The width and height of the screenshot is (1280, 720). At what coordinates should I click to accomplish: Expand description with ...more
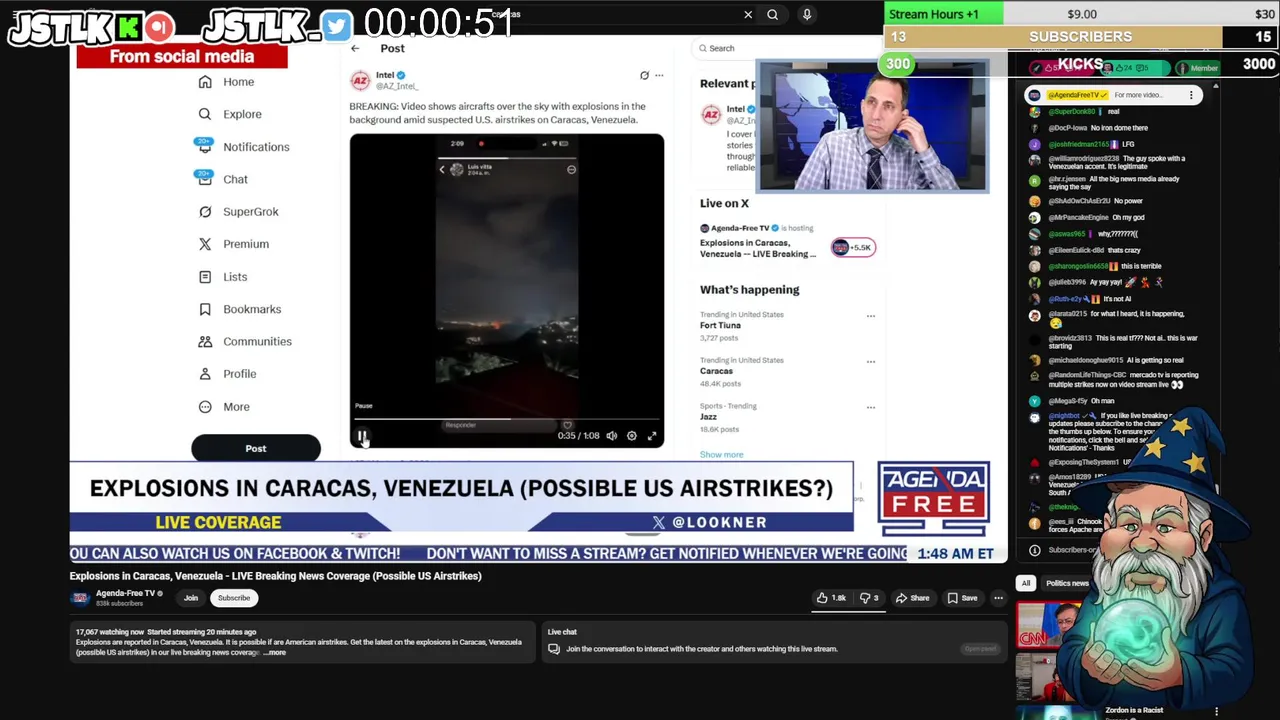coord(275,653)
